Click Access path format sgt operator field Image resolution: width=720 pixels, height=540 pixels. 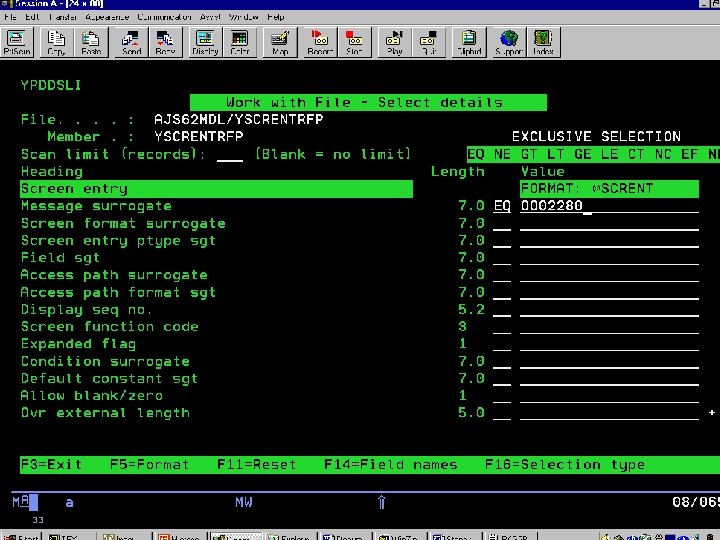pos(502,292)
